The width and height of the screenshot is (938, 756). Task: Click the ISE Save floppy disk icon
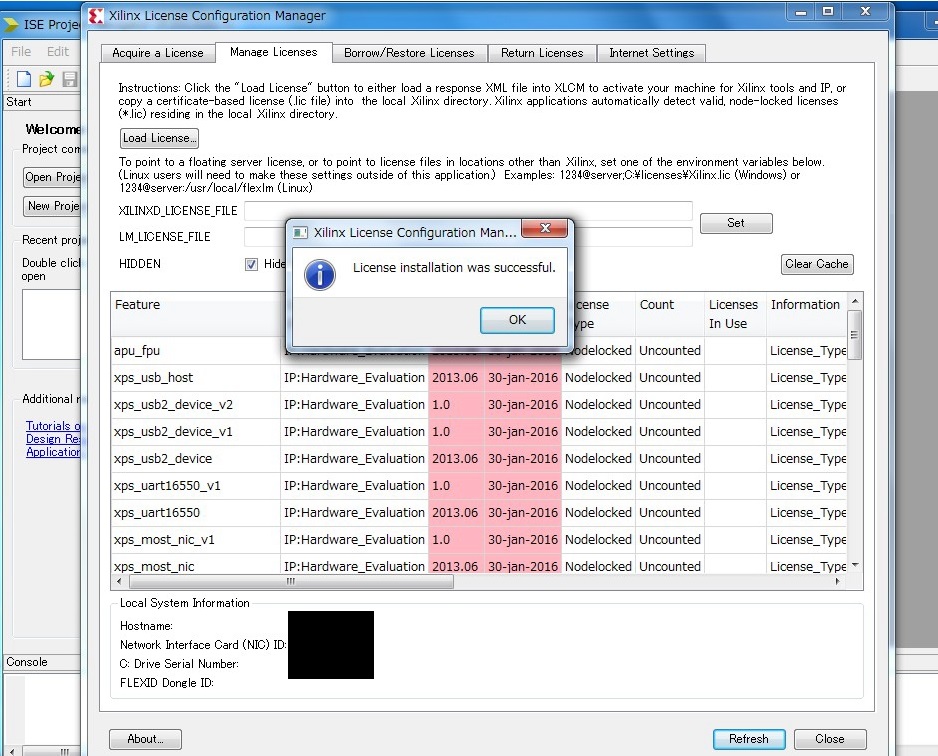(x=70, y=78)
